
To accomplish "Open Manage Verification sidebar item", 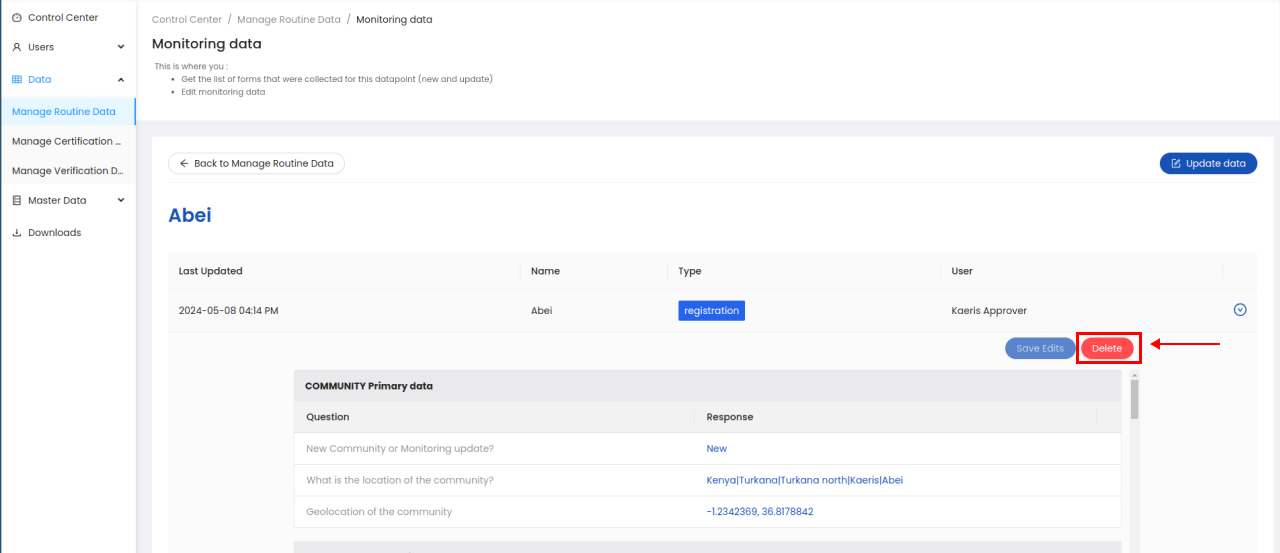I will [67, 171].
